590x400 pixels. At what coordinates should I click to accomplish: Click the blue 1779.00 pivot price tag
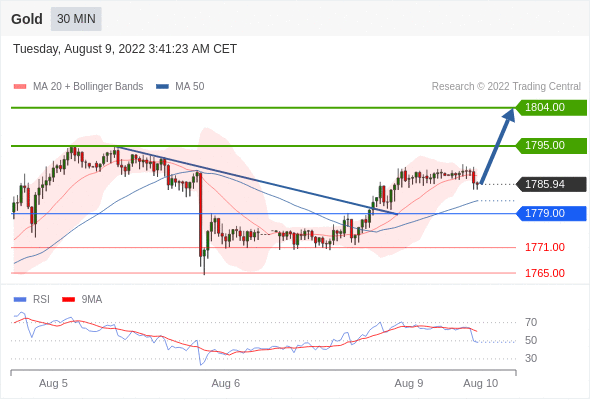[x=551, y=214]
